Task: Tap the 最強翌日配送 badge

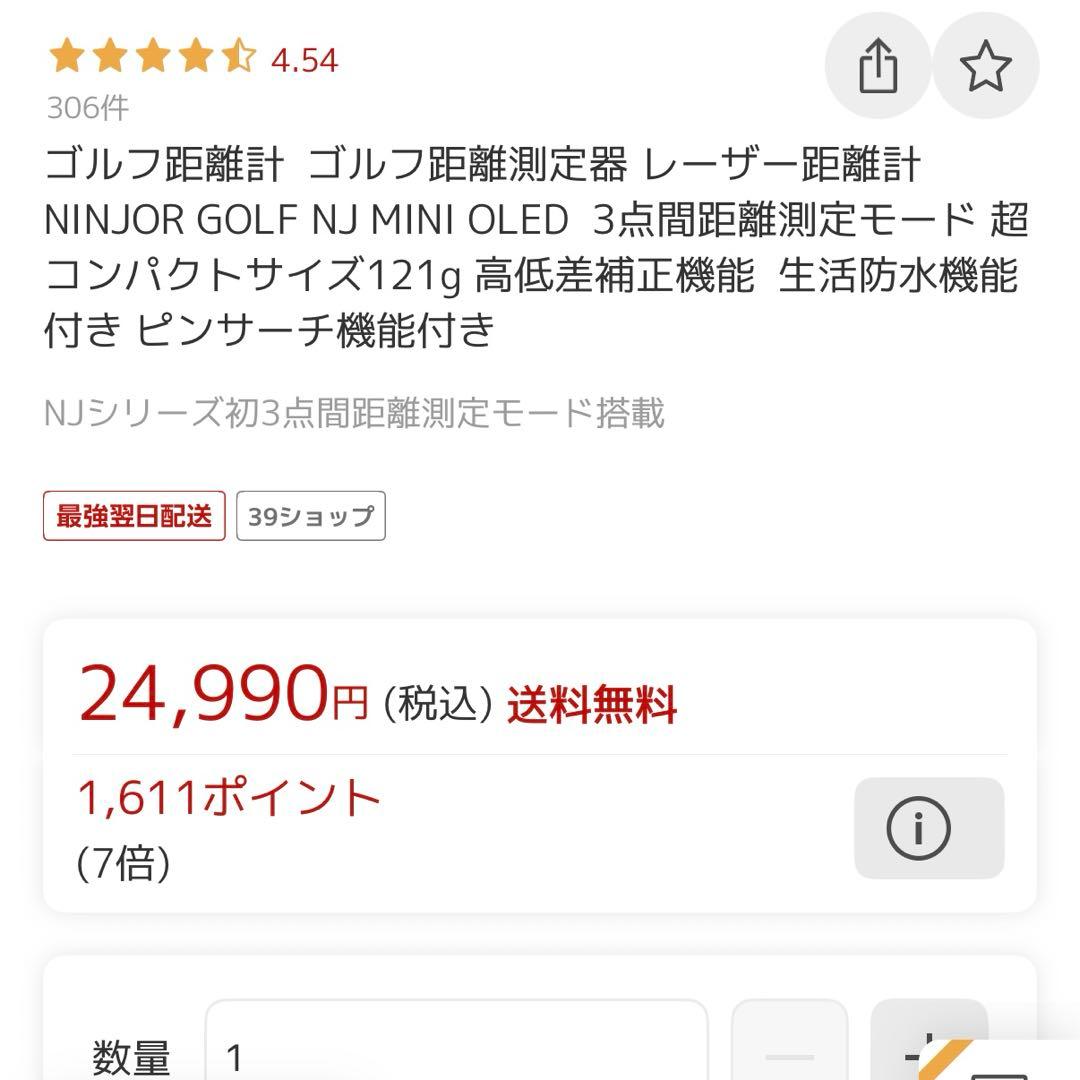Action: tap(131, 516)
